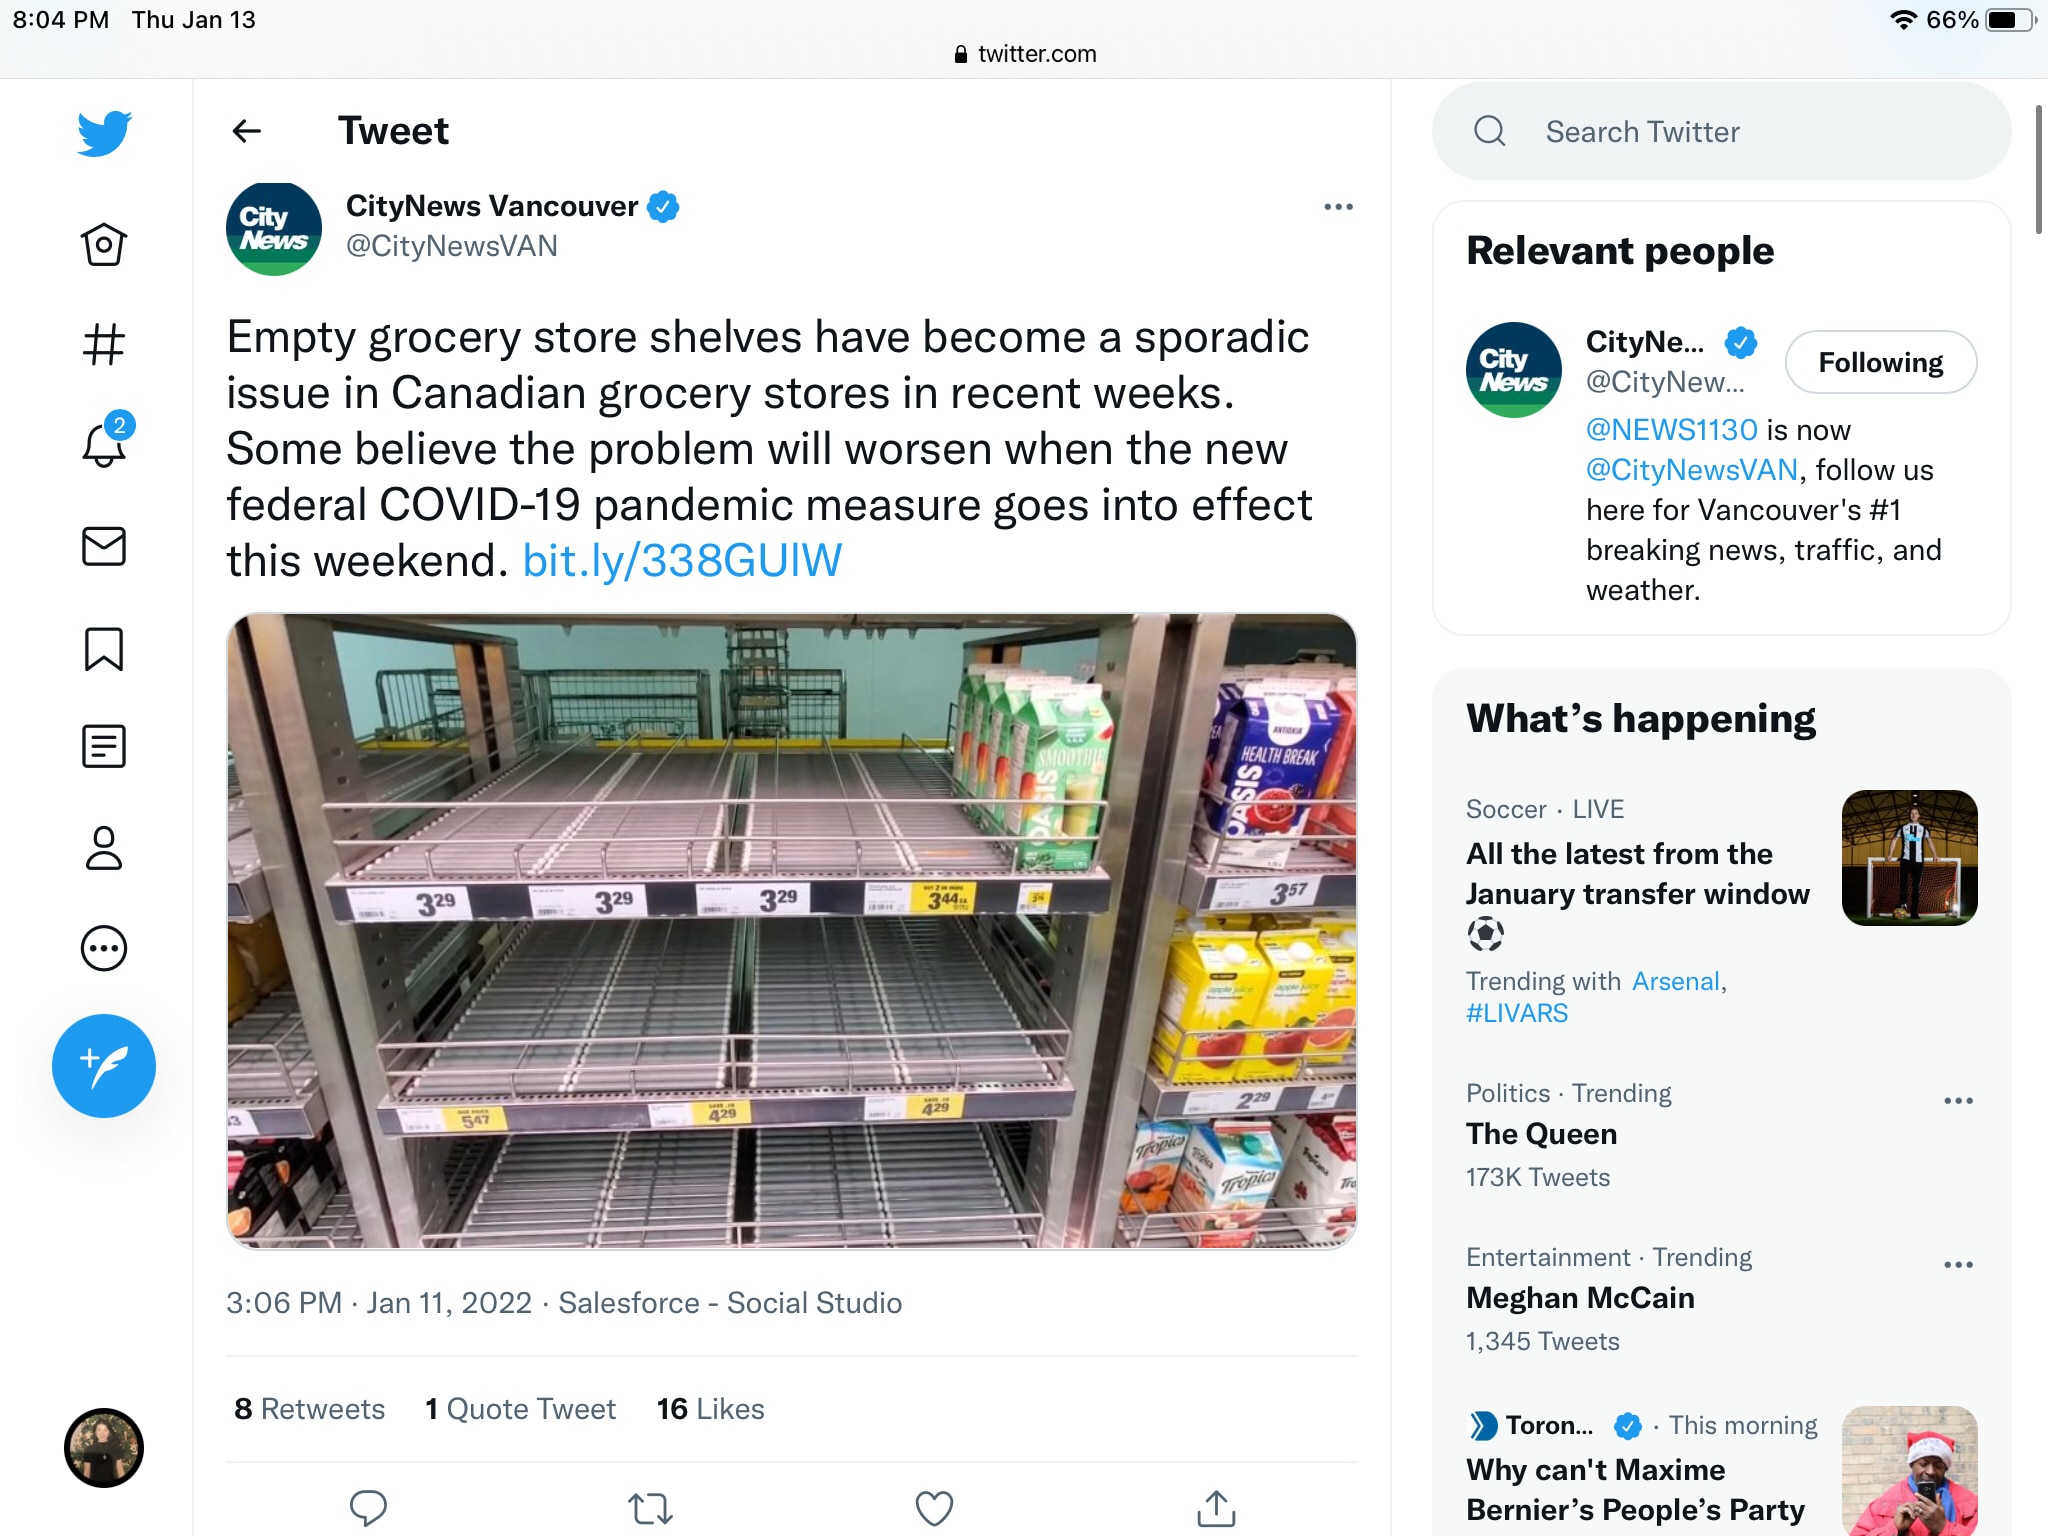Open the Lists icon in sidebar

pos(103,747)
